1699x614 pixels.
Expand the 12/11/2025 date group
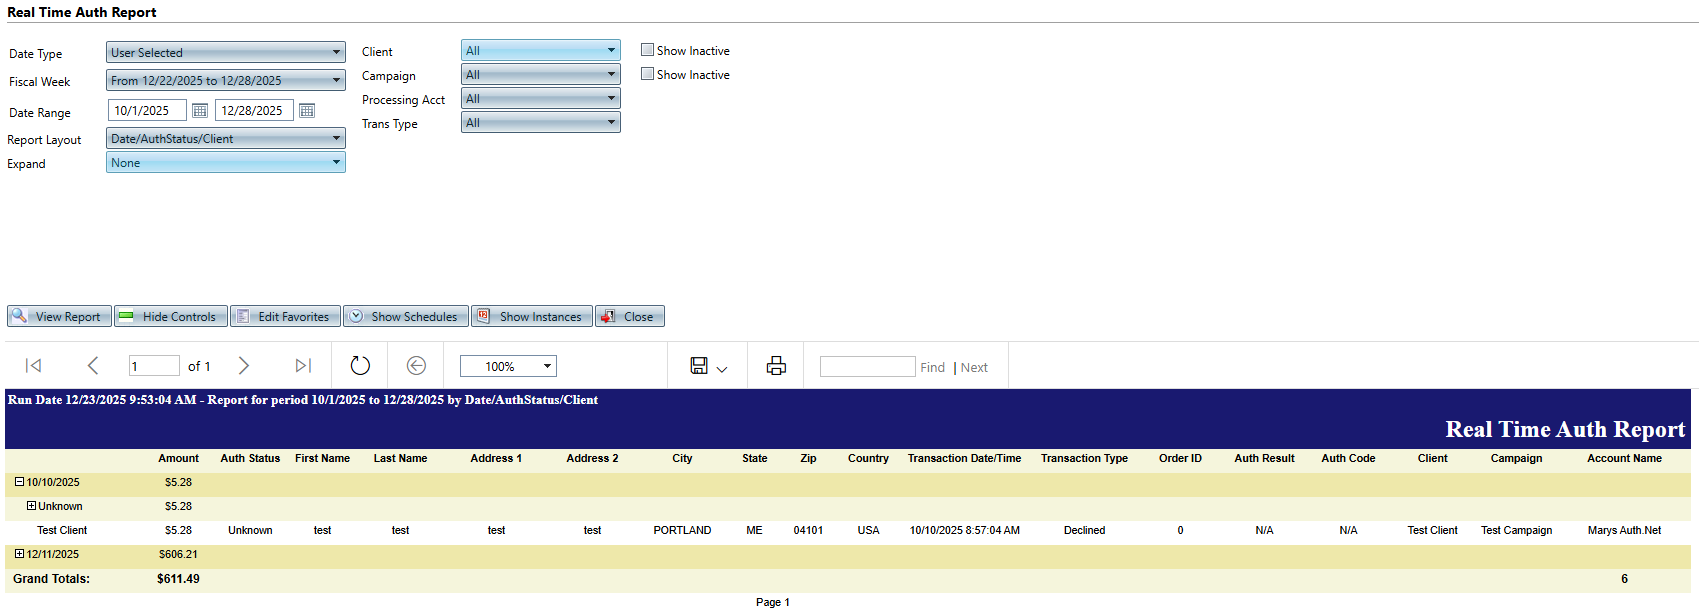[x=19, y=554]
